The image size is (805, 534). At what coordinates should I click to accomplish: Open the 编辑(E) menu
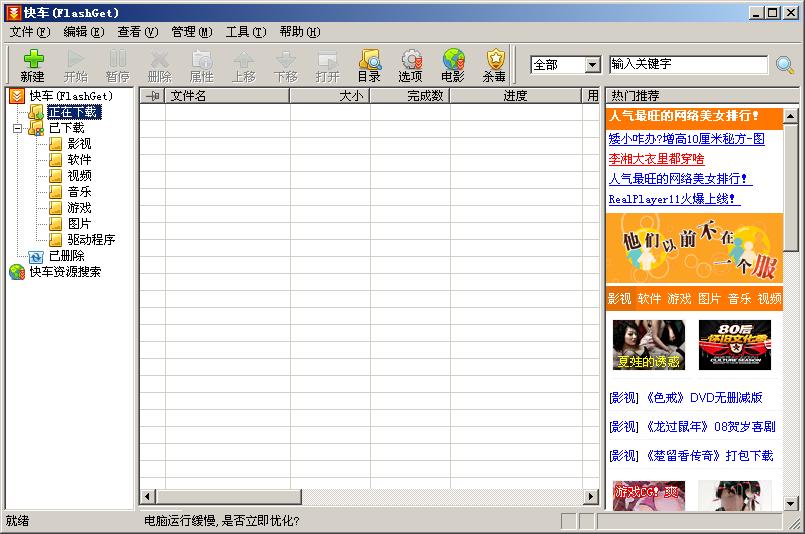pos(84,32)
